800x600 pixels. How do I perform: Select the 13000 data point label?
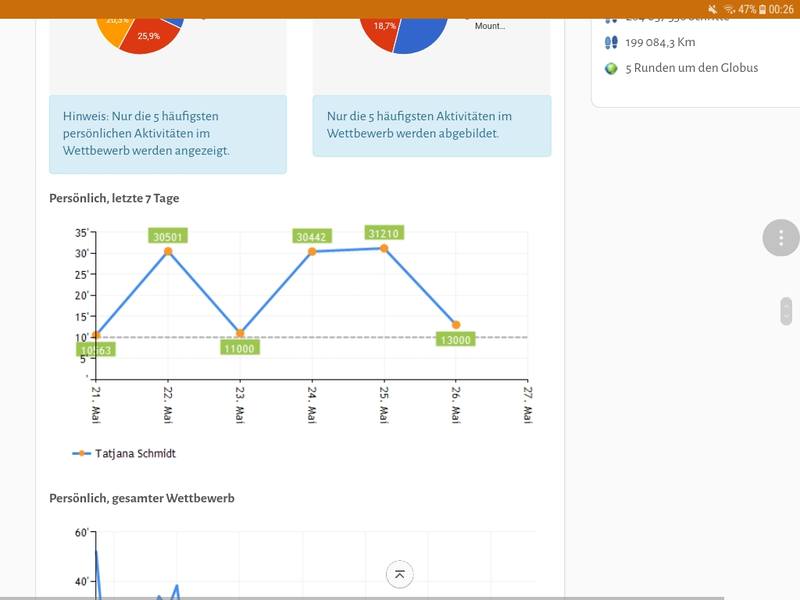(456, 339)
